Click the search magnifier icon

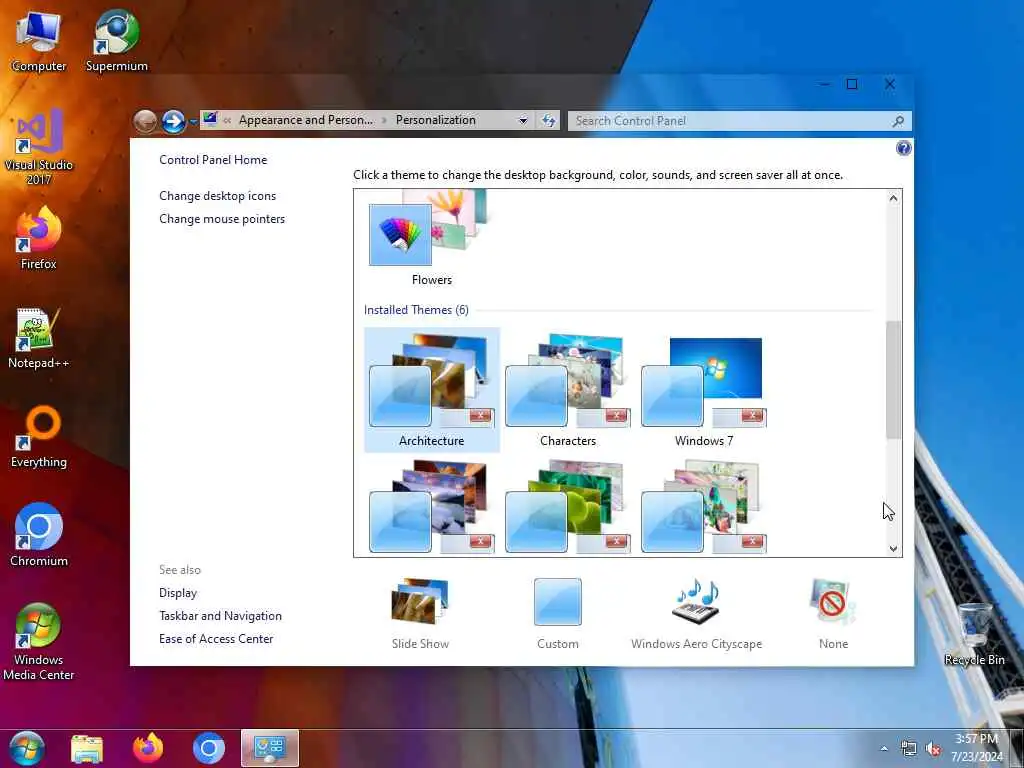(x=899, y=121)
